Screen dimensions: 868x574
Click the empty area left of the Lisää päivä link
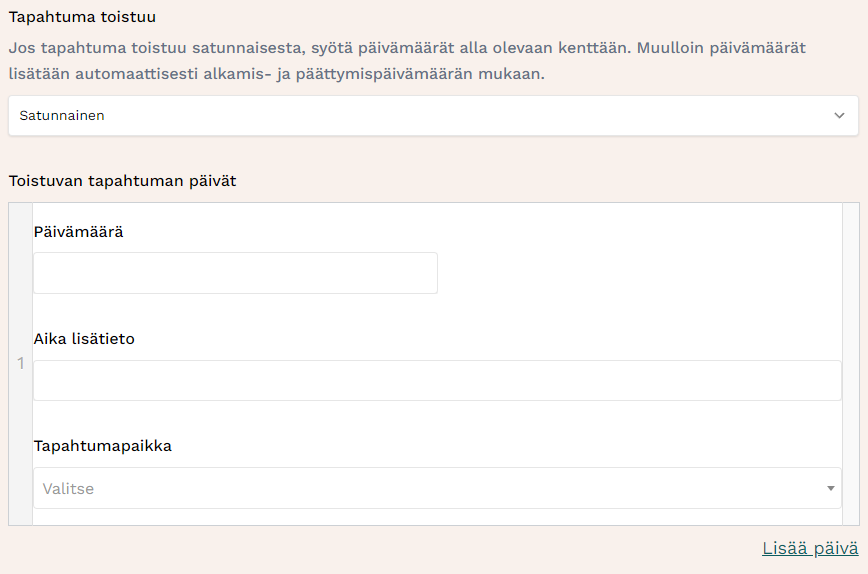pos(400,548)
